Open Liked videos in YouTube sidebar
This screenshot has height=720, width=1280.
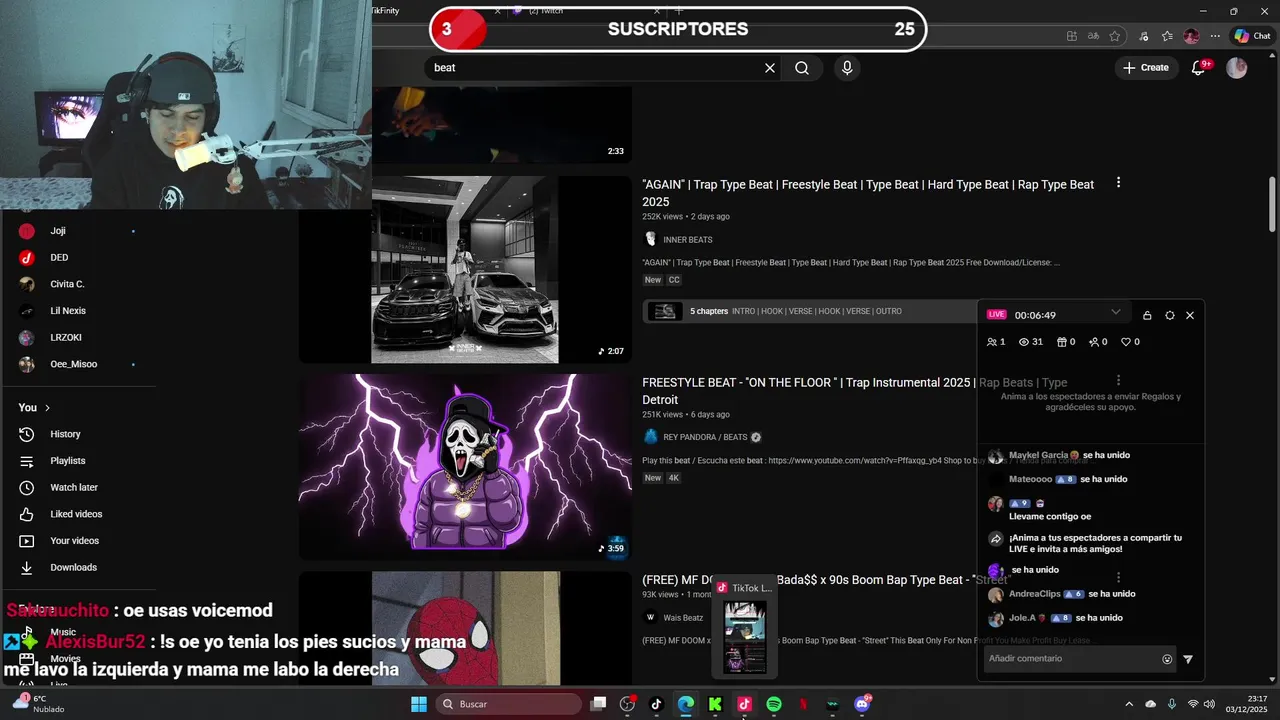point(78,514)
